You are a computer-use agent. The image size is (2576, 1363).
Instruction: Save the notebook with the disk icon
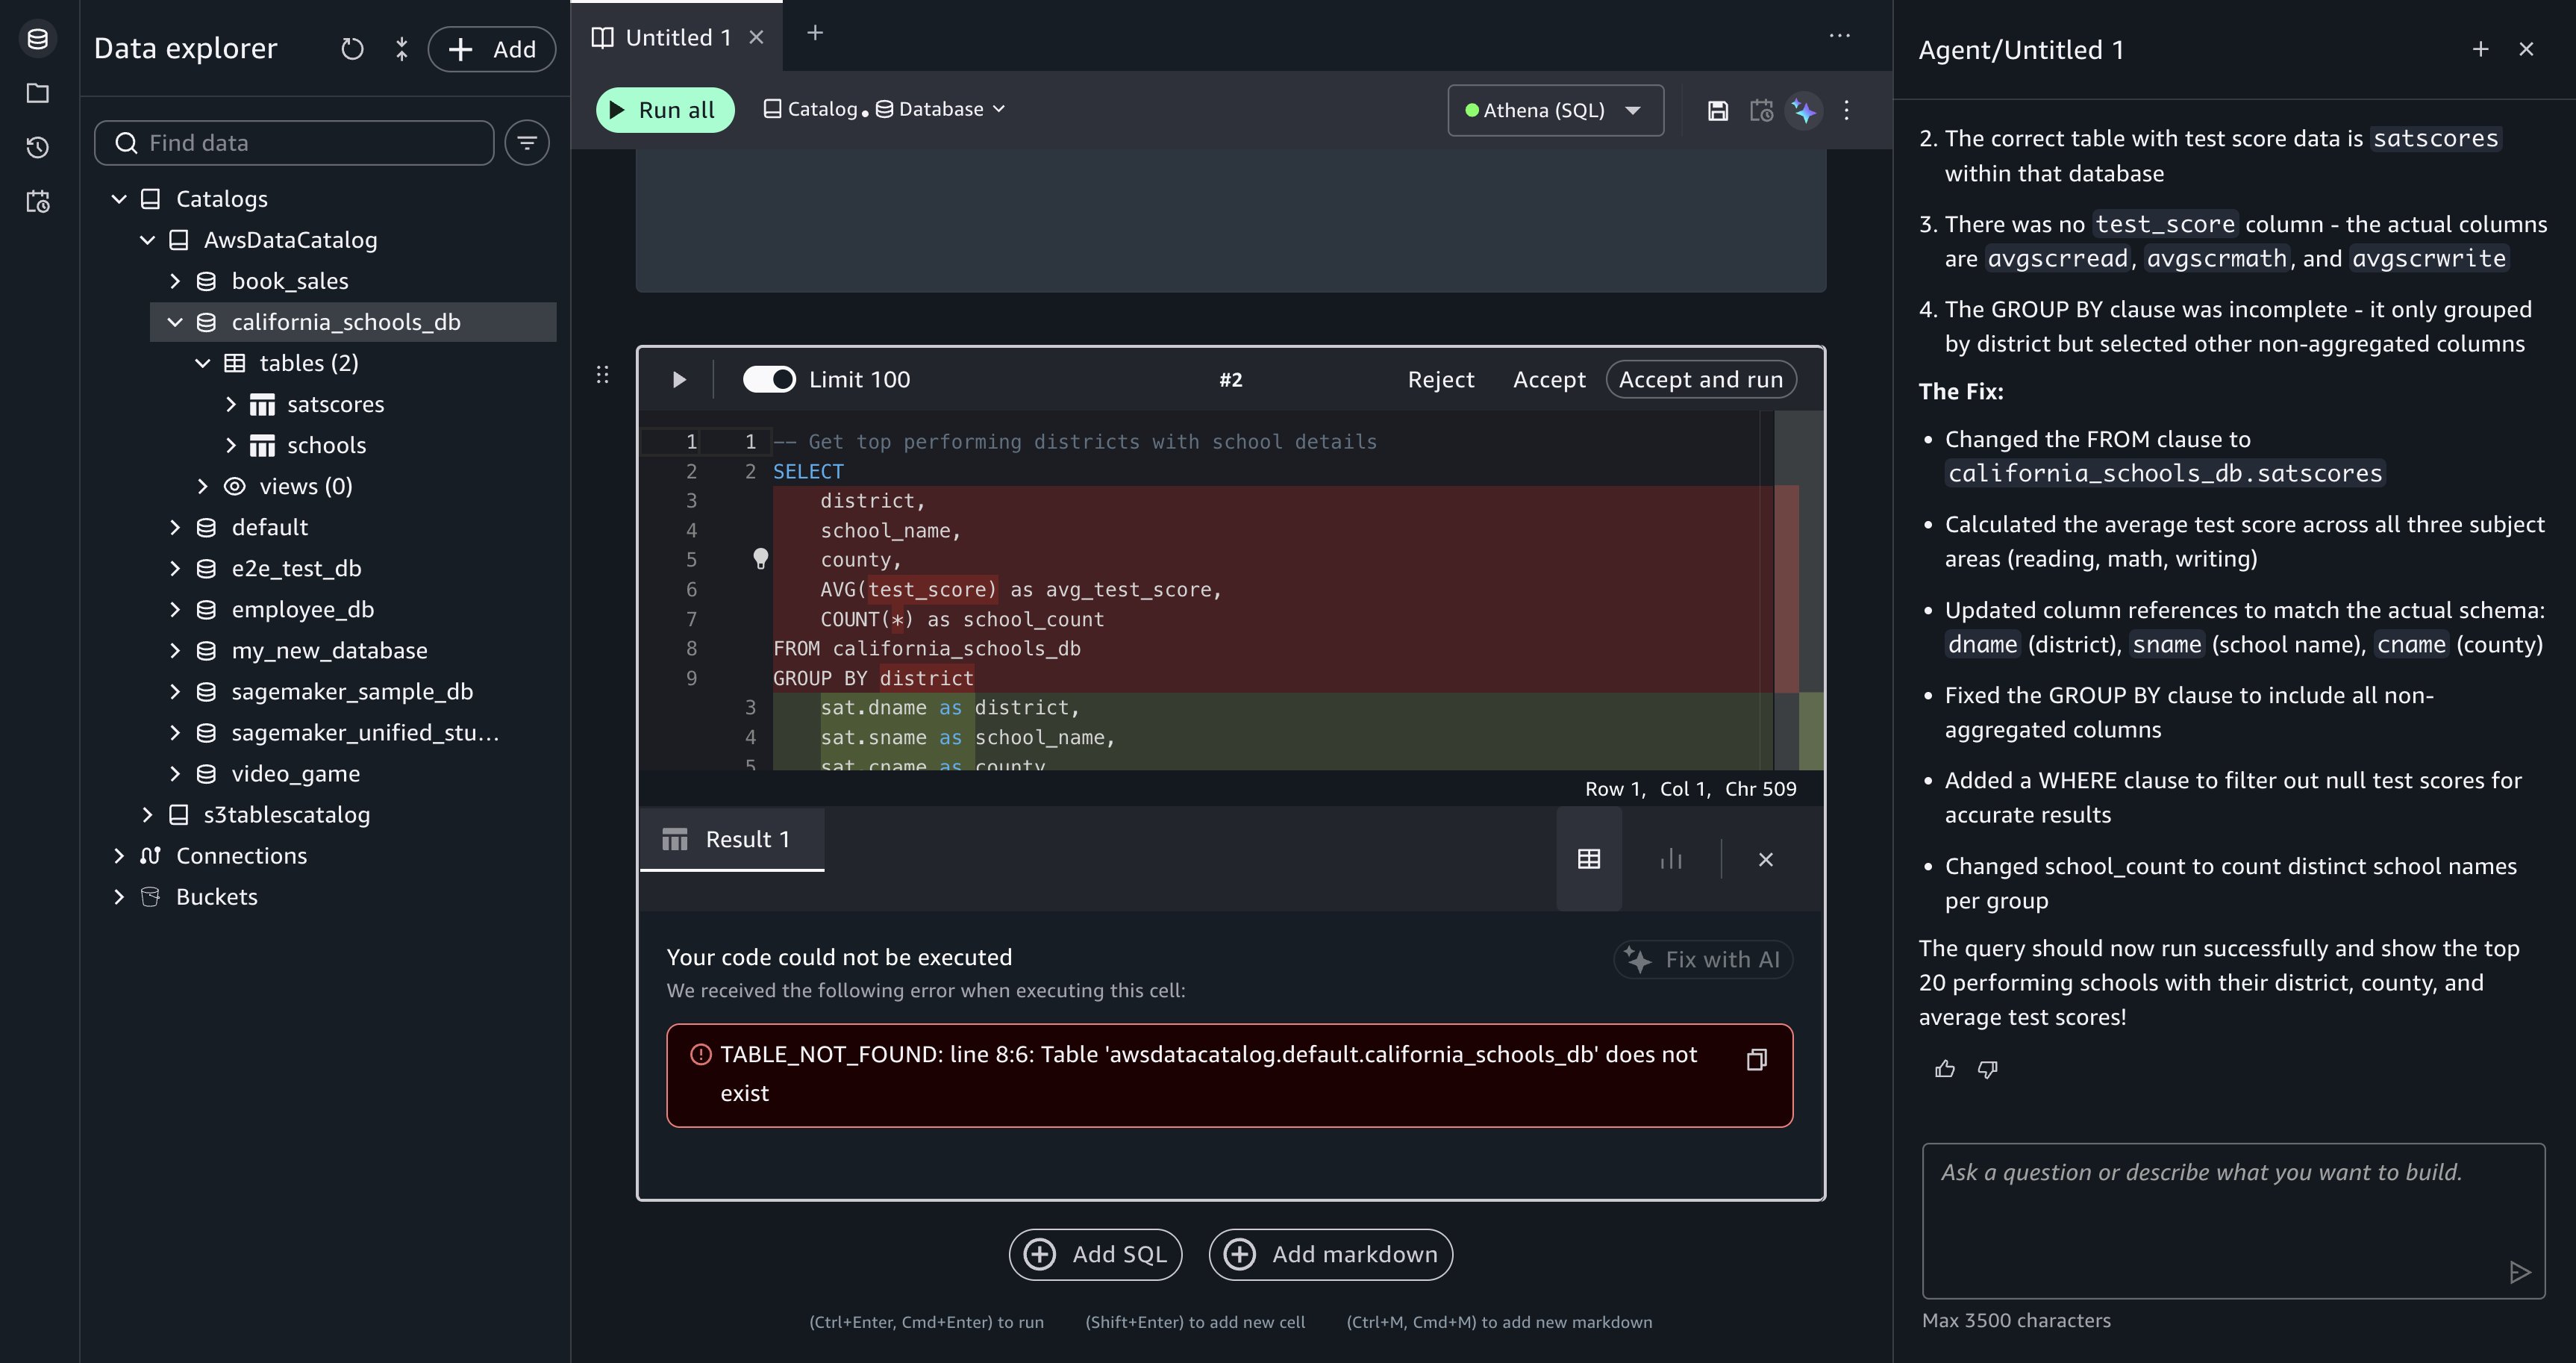(x=1717, y=110)
